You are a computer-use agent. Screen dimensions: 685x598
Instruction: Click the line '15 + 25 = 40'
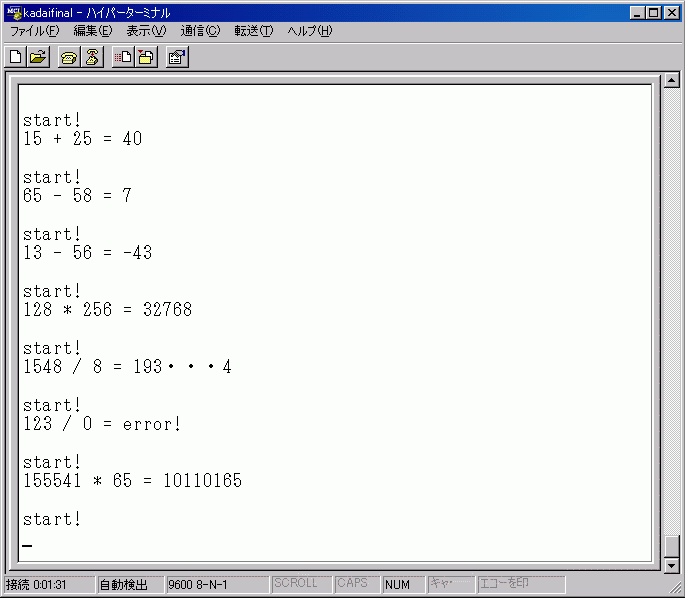coord(83,139)
